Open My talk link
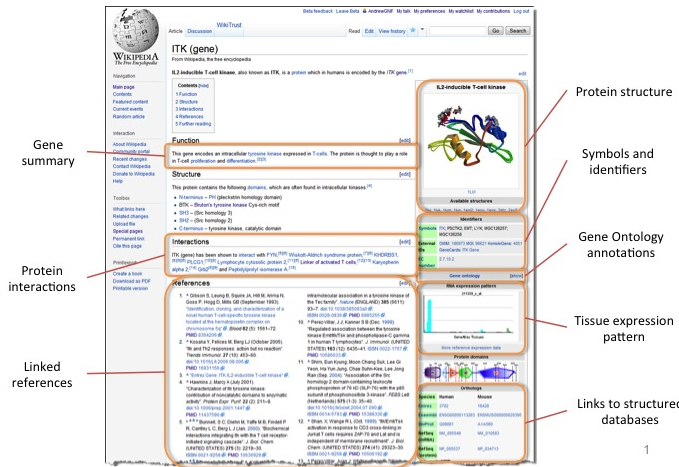The image size is (679, 467). click(x=403, y=11)
